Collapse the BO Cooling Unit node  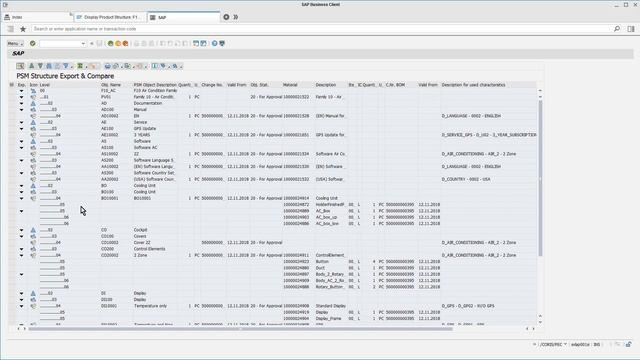click(x=21, y=186)
